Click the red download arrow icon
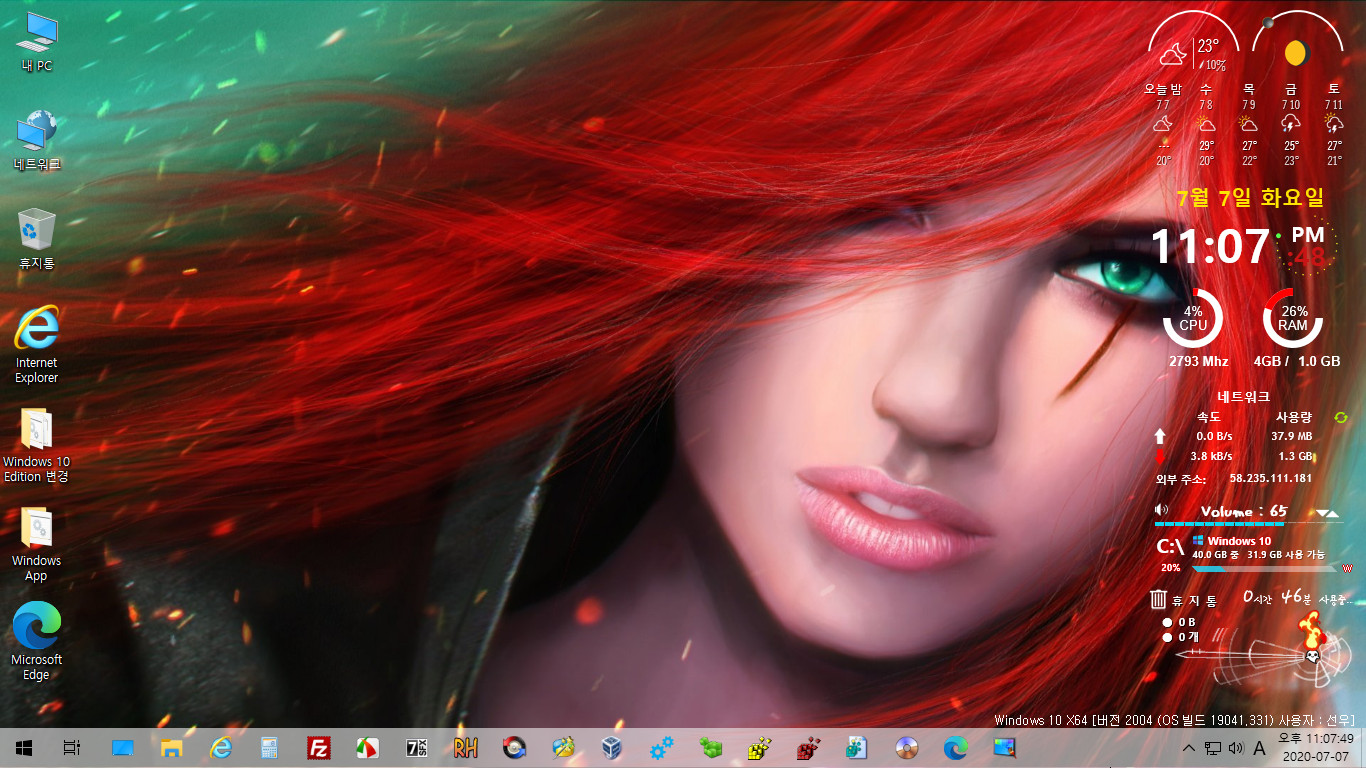 coord(1160,457)
